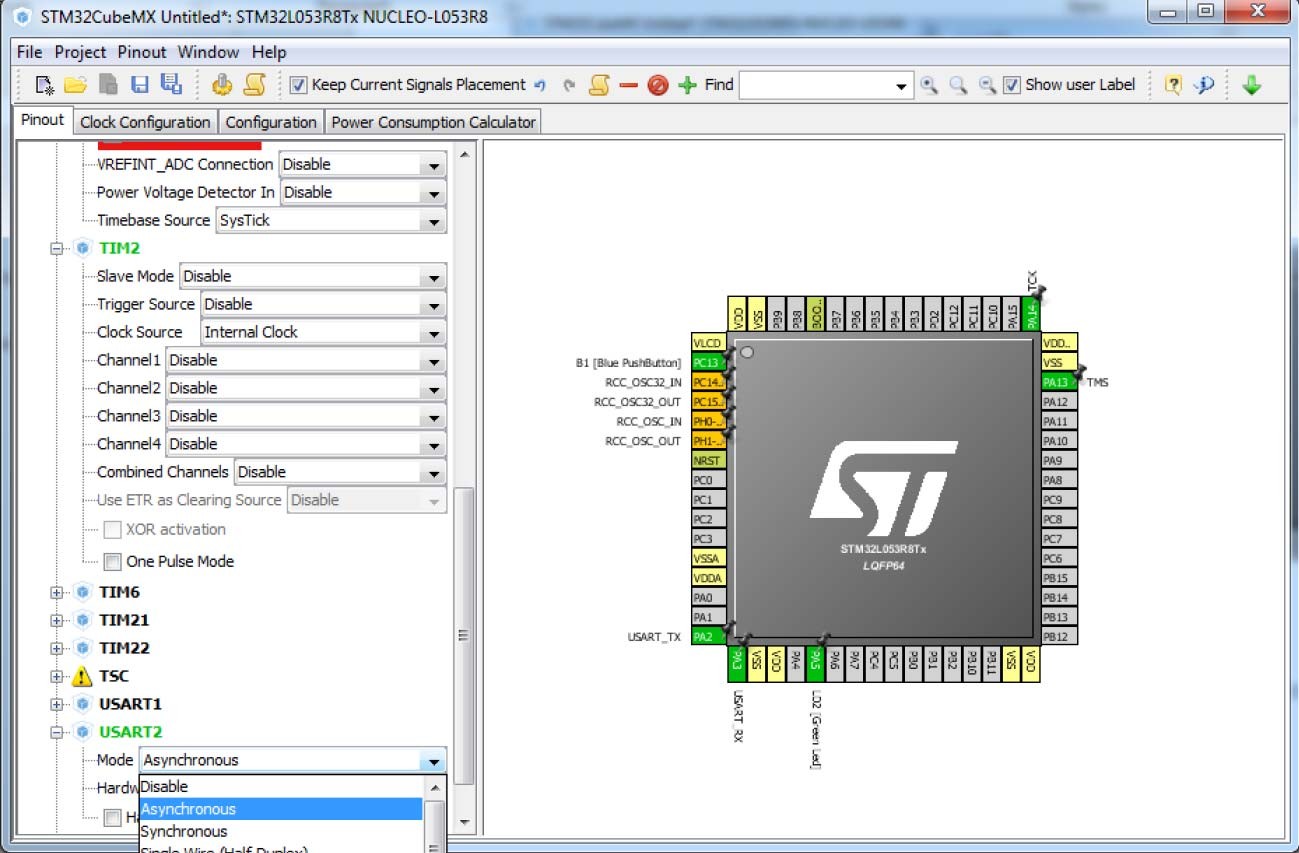Click the blue cube icon beside TIM6
The width and height of the screenshot is (1299, 853).
[82, 592]
